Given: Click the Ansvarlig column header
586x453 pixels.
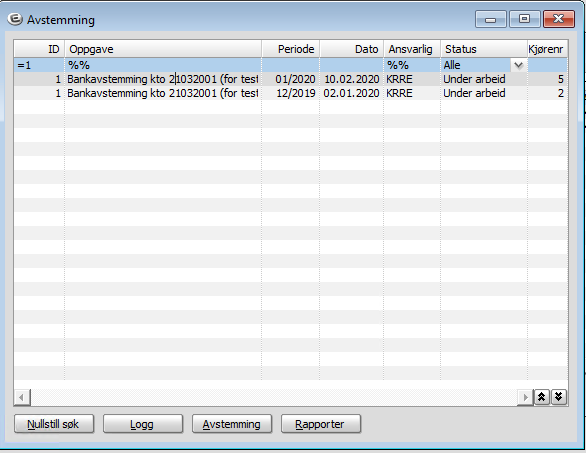Looking at the screenshot, I should (412, 49).
